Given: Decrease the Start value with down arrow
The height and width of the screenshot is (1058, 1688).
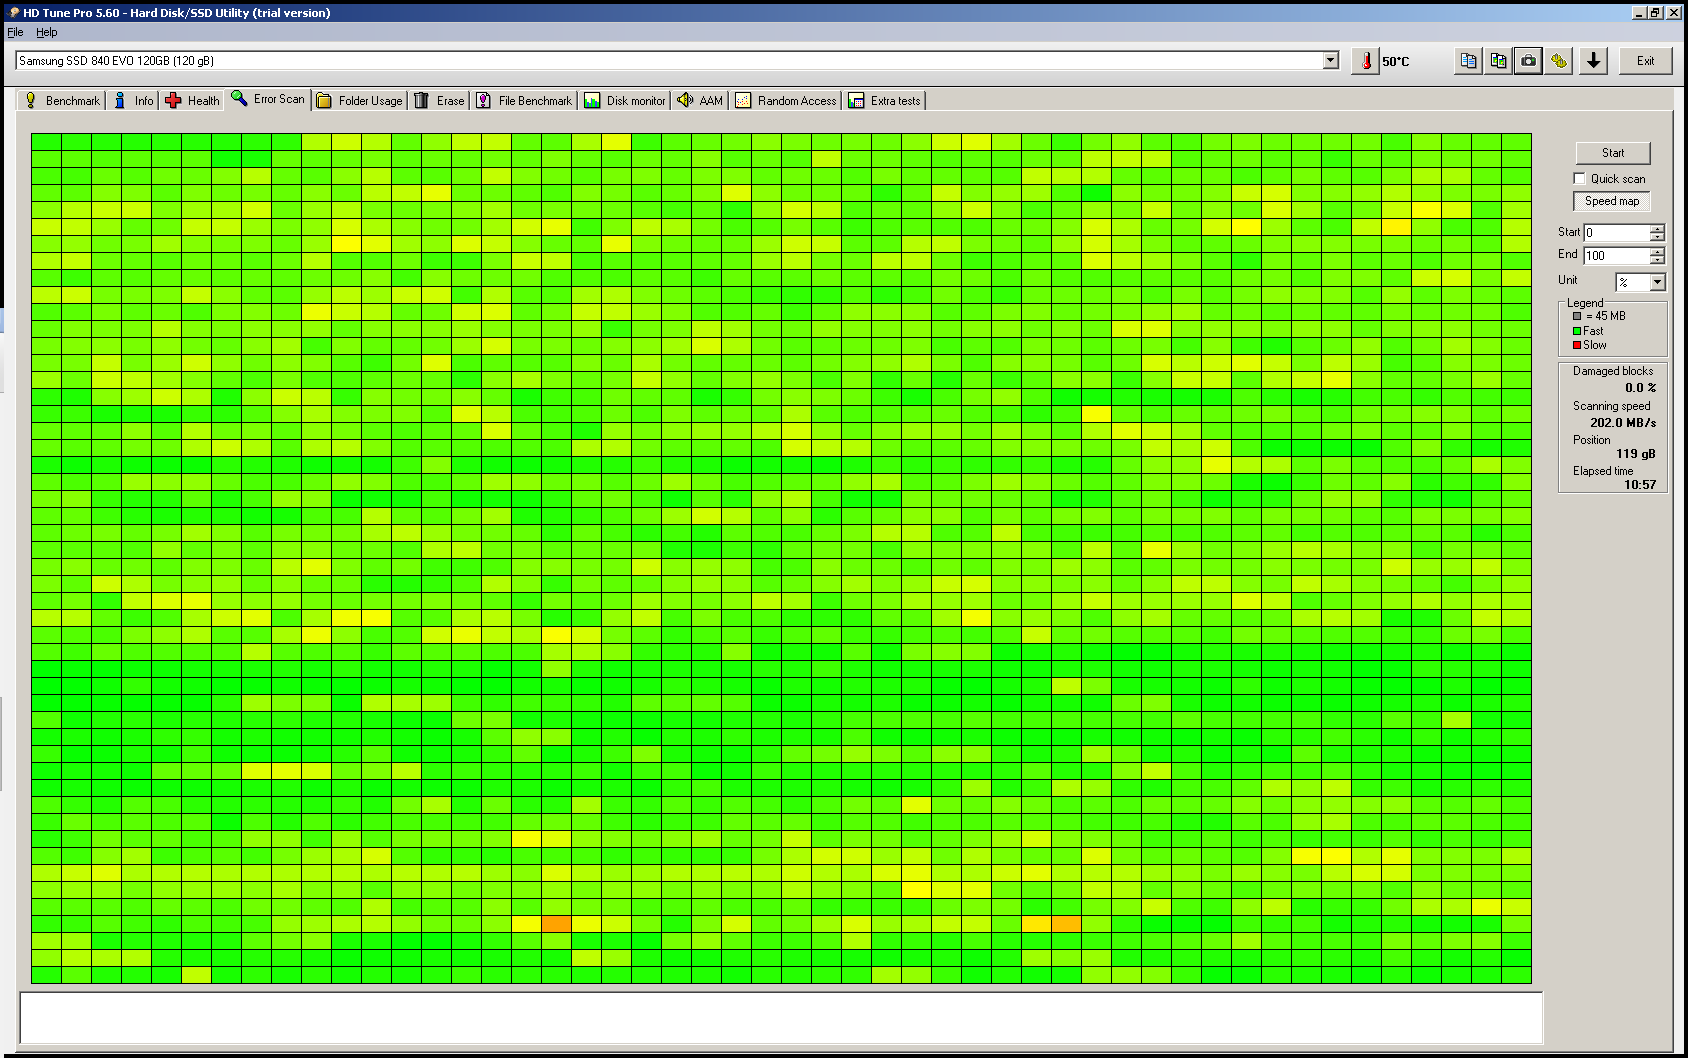Looking at the screenshot, I should pos(1657,237).
